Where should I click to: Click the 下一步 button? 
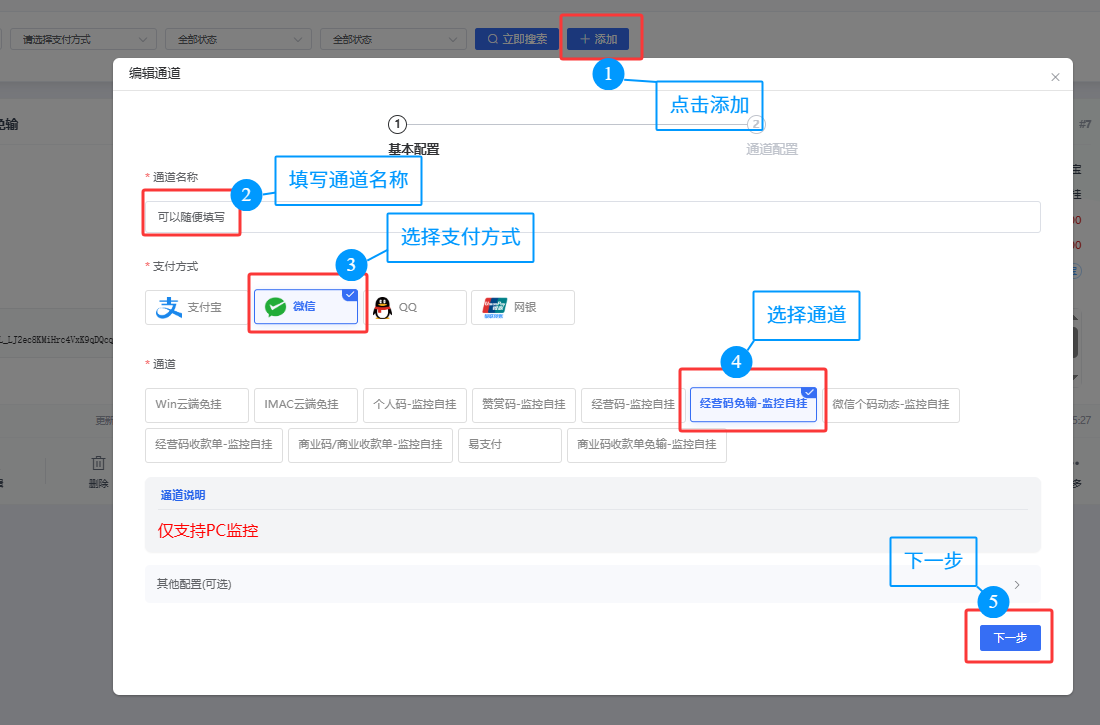[x=1010, y=638]
